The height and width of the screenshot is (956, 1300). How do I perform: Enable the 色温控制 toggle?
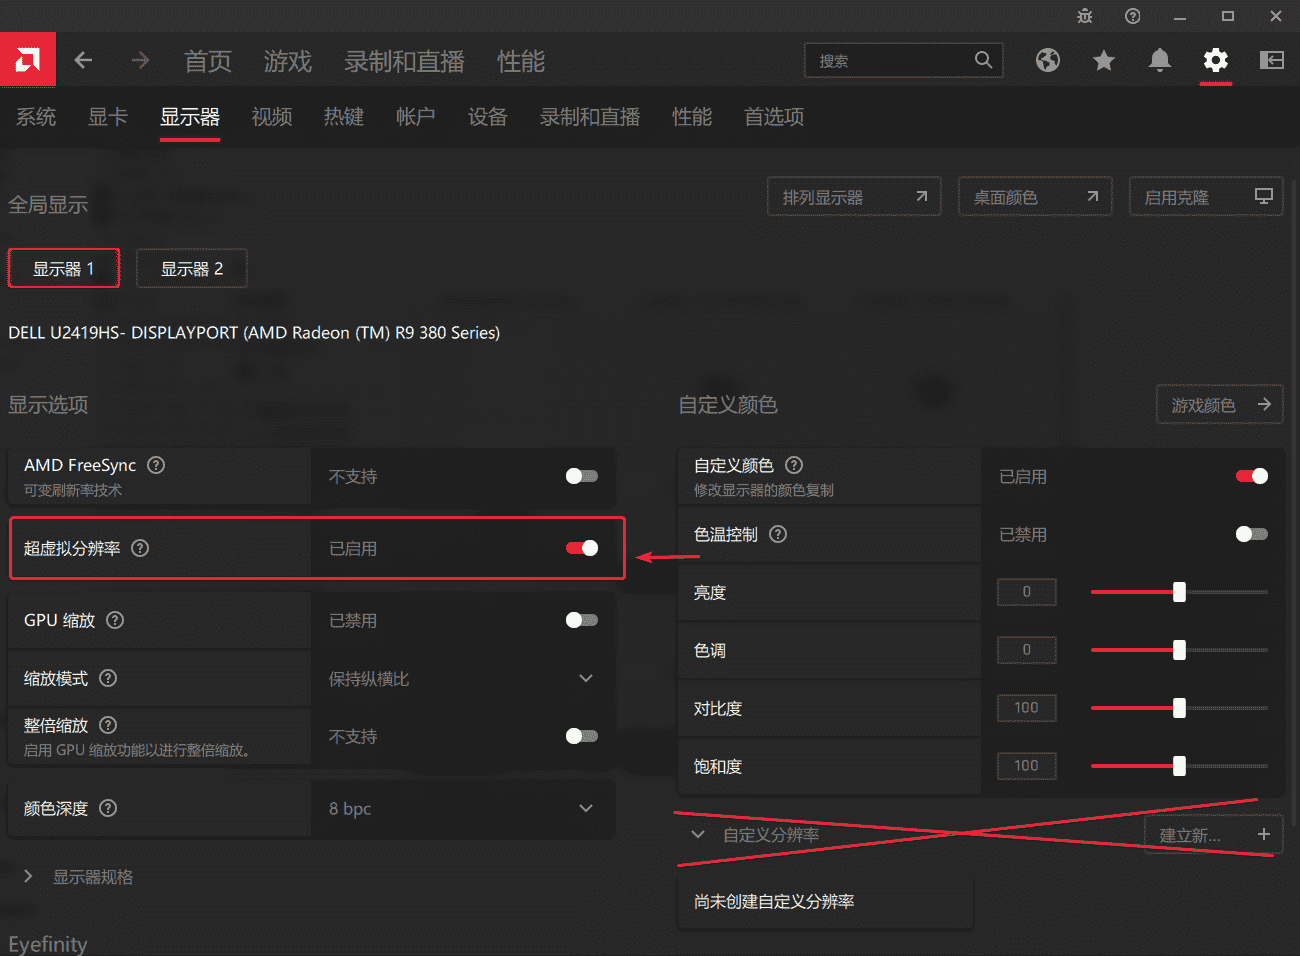point(1251,534)
